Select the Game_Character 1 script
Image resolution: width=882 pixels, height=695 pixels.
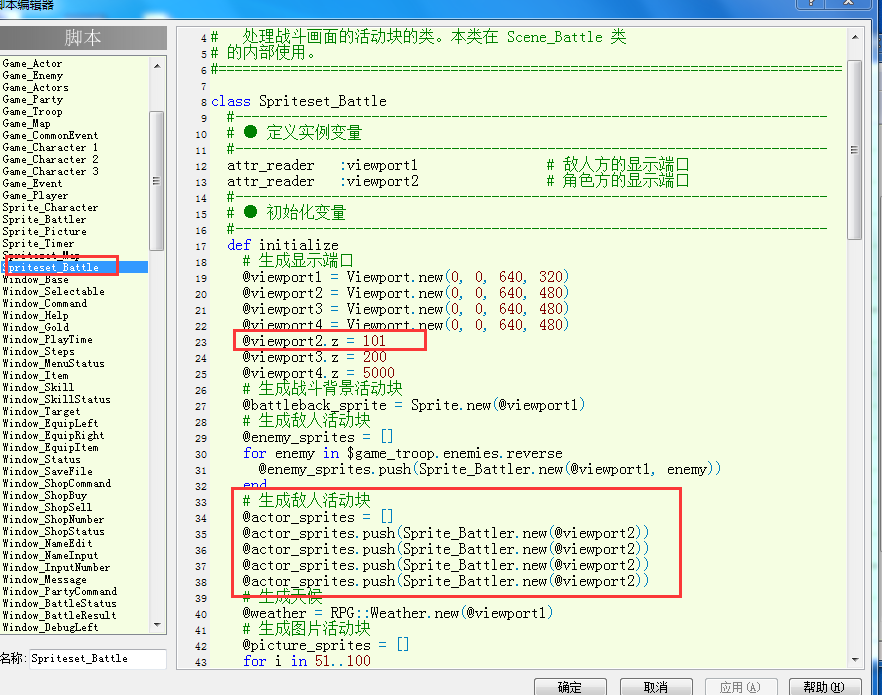(x=50, y=147)
